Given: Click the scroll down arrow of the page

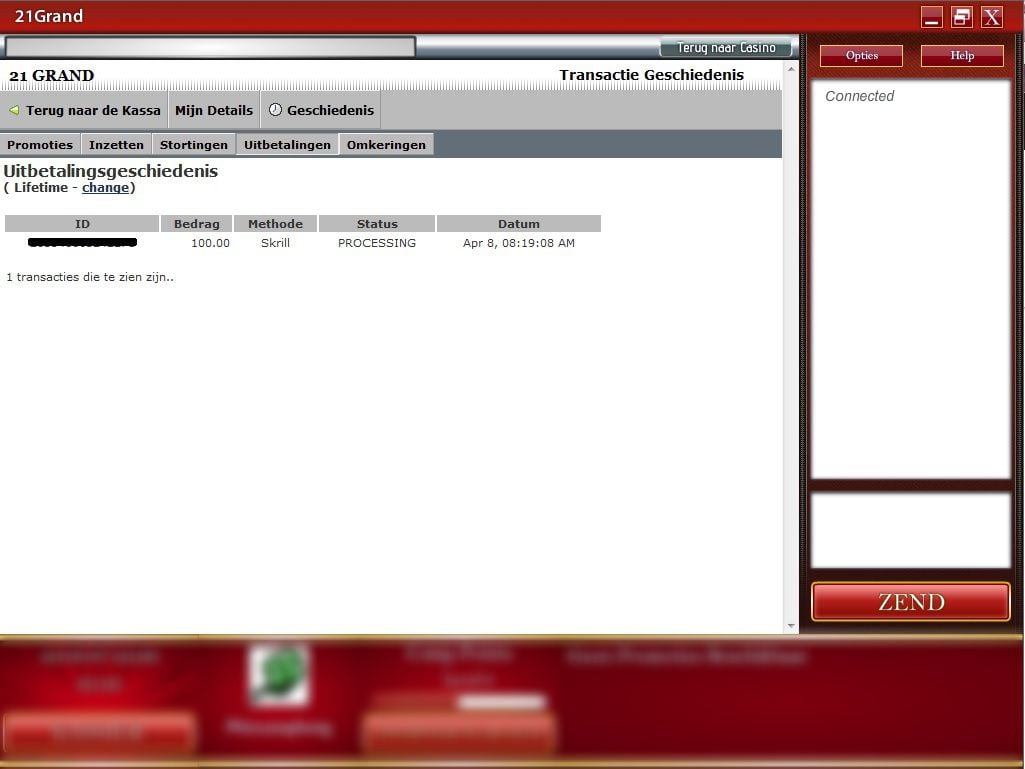Looking at the screenshot, I should [x=791, y=626].
